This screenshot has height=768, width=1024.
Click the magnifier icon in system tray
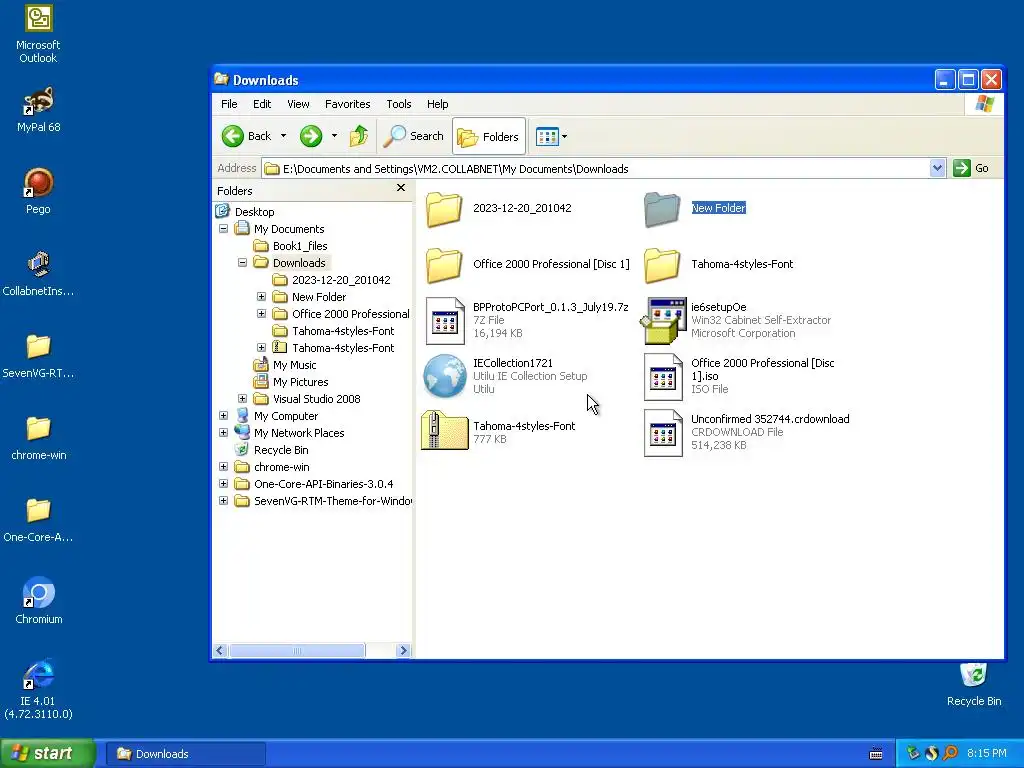coord(950,753)
